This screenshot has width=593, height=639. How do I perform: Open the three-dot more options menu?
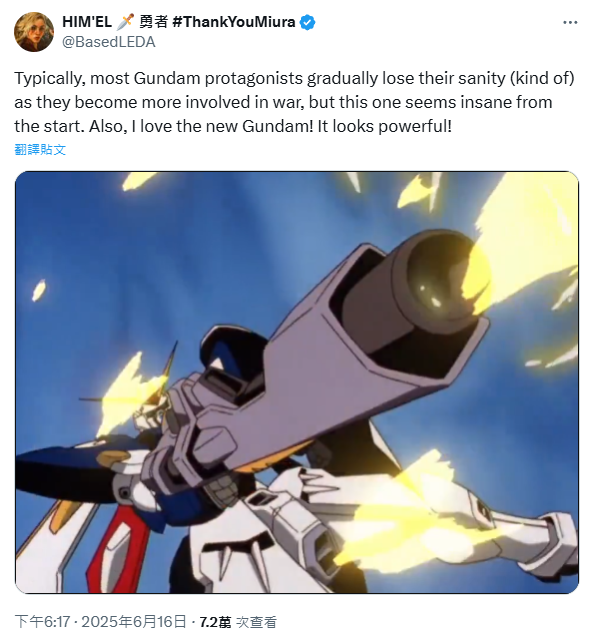click(570, 22)
